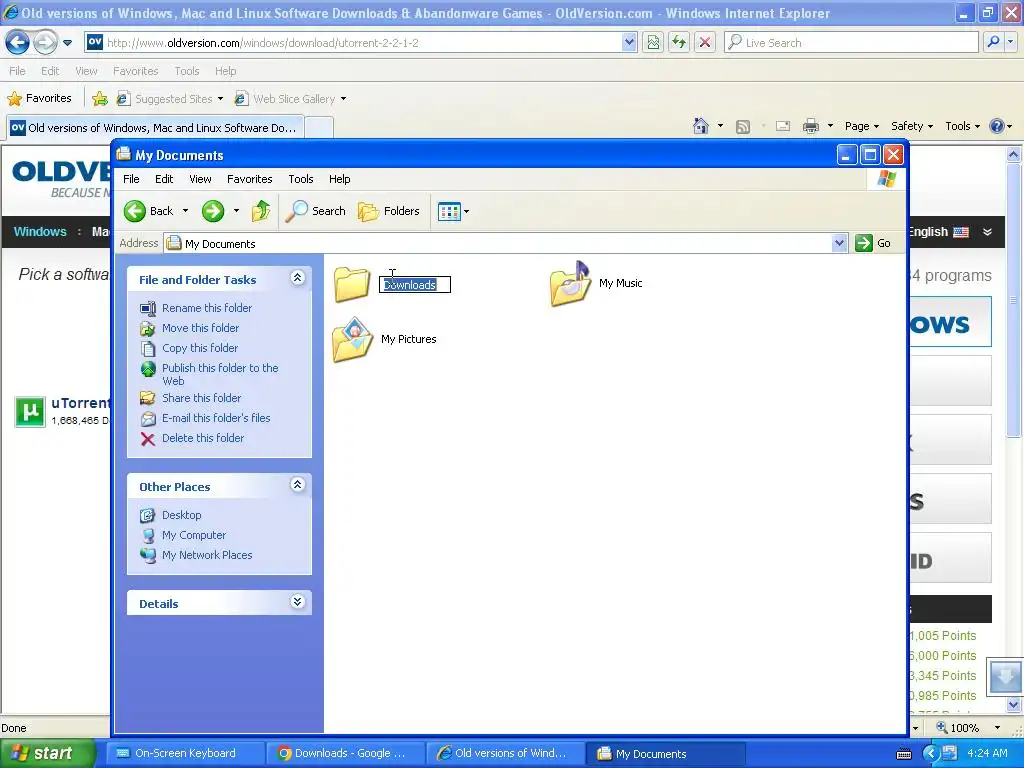Toggle the Folders pane button
This screenshot has width=1024, height=768.
coord(389,211)
